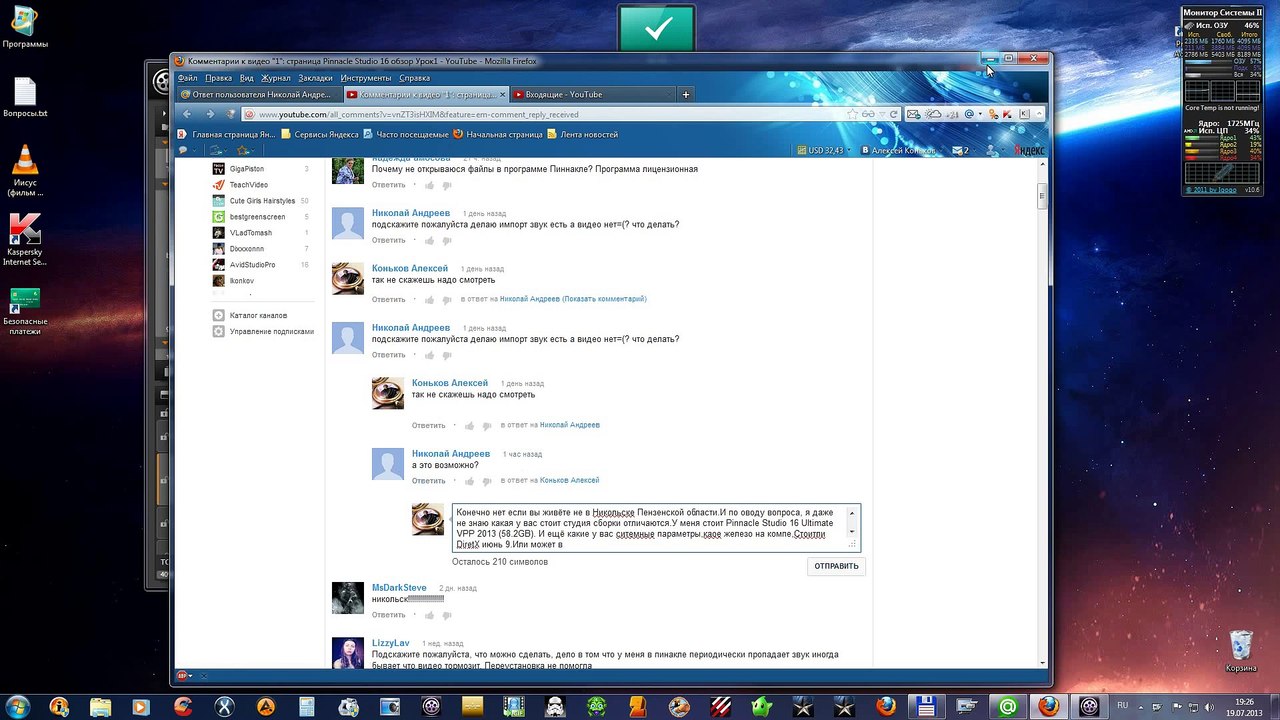Open the Инструменты menu
The height and width of the screenshot is (720, 1280).
[365, 78]
